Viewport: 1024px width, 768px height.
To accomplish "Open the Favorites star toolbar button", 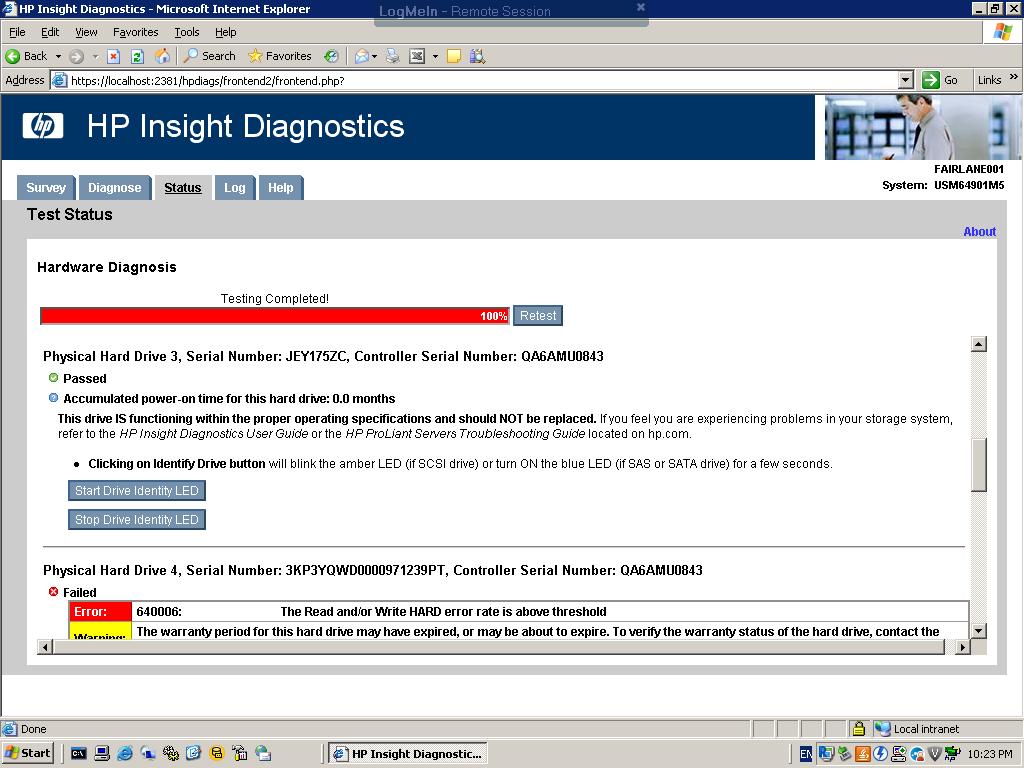I will pos(280,56).
